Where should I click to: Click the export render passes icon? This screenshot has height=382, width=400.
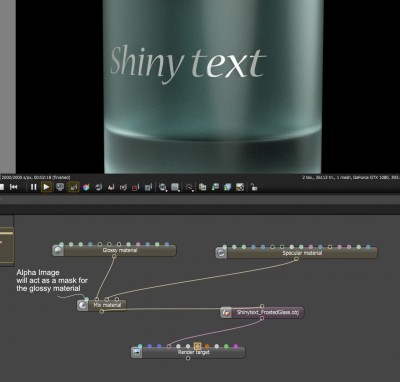click(x=227, y=187)
